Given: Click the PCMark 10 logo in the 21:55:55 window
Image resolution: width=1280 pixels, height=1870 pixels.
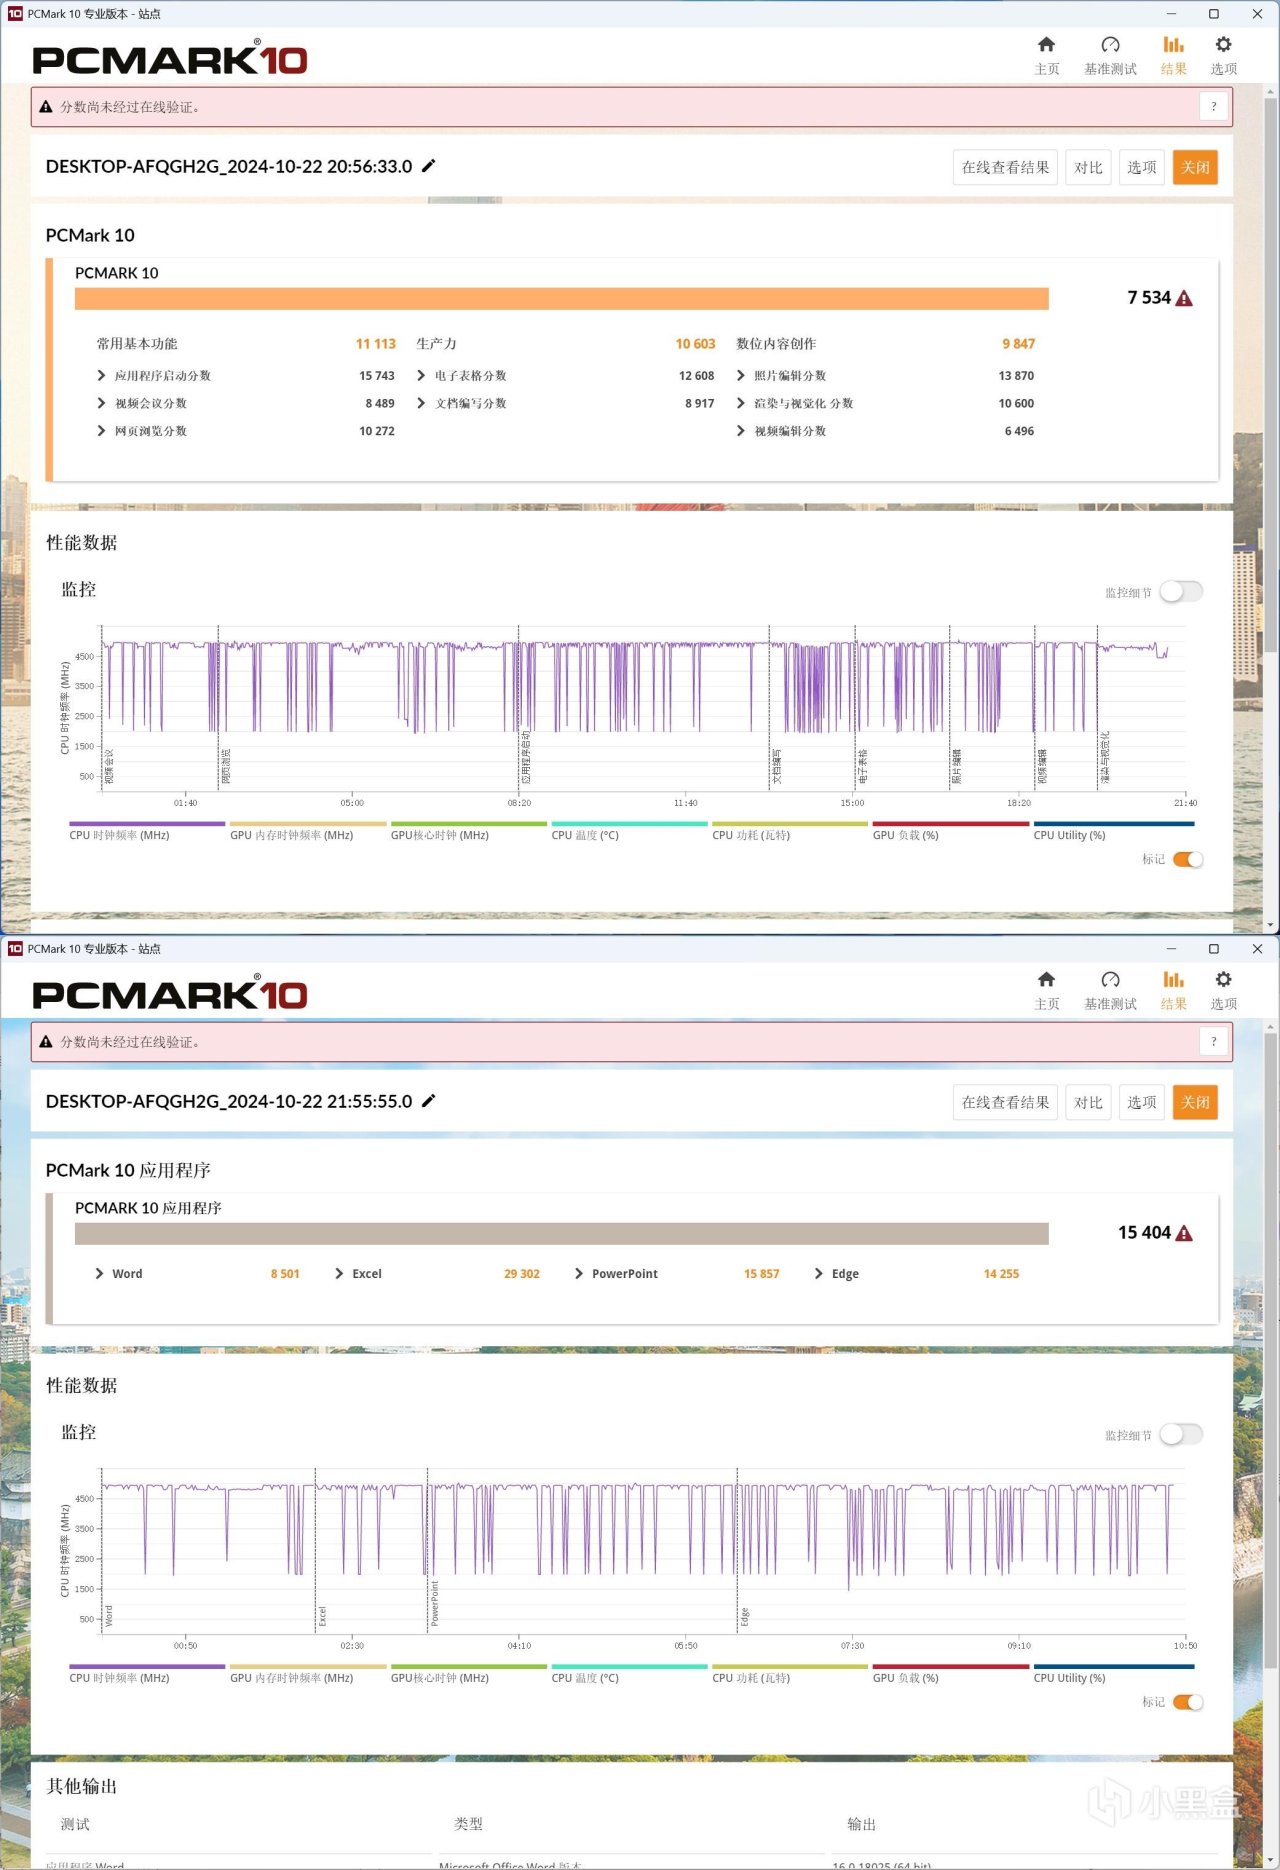Looking at the screenshot, I should tap(170, 994).
